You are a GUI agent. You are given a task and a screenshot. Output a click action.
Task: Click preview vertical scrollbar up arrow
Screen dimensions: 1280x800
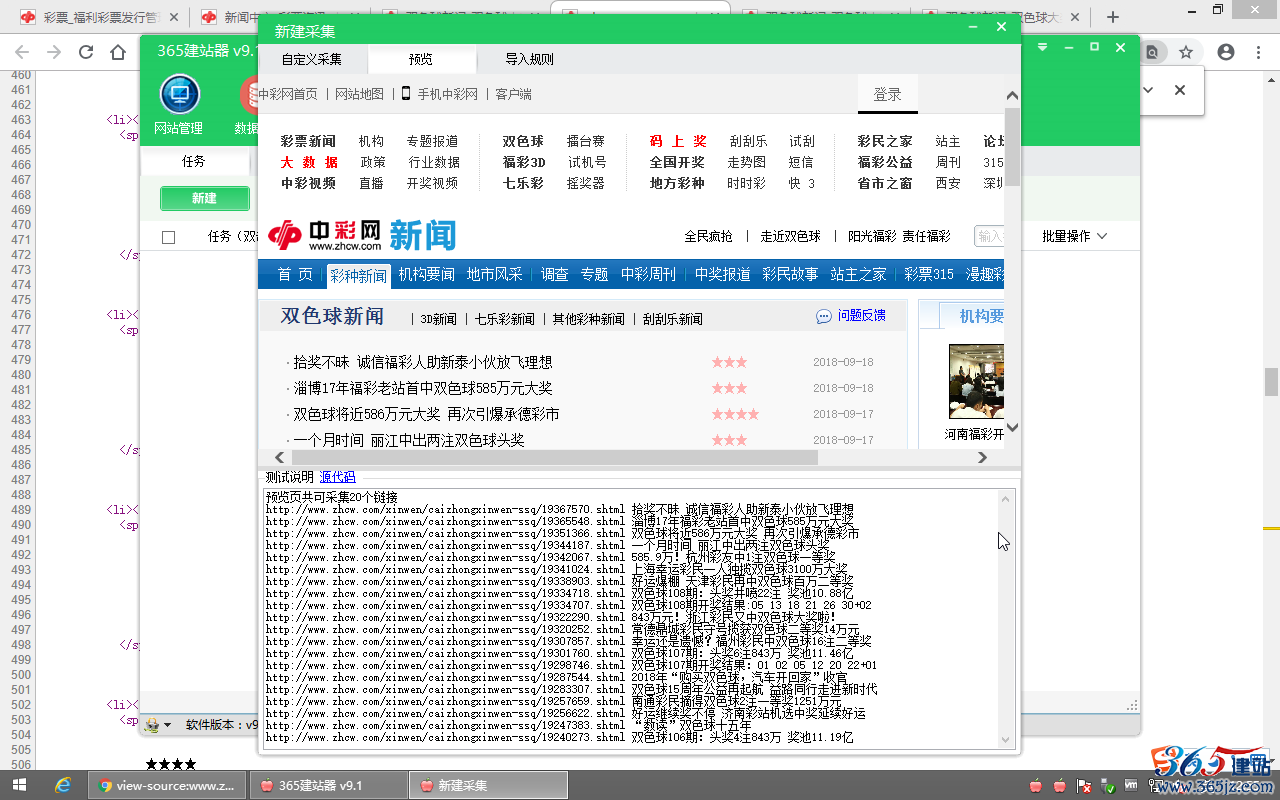coord(1012,96)
